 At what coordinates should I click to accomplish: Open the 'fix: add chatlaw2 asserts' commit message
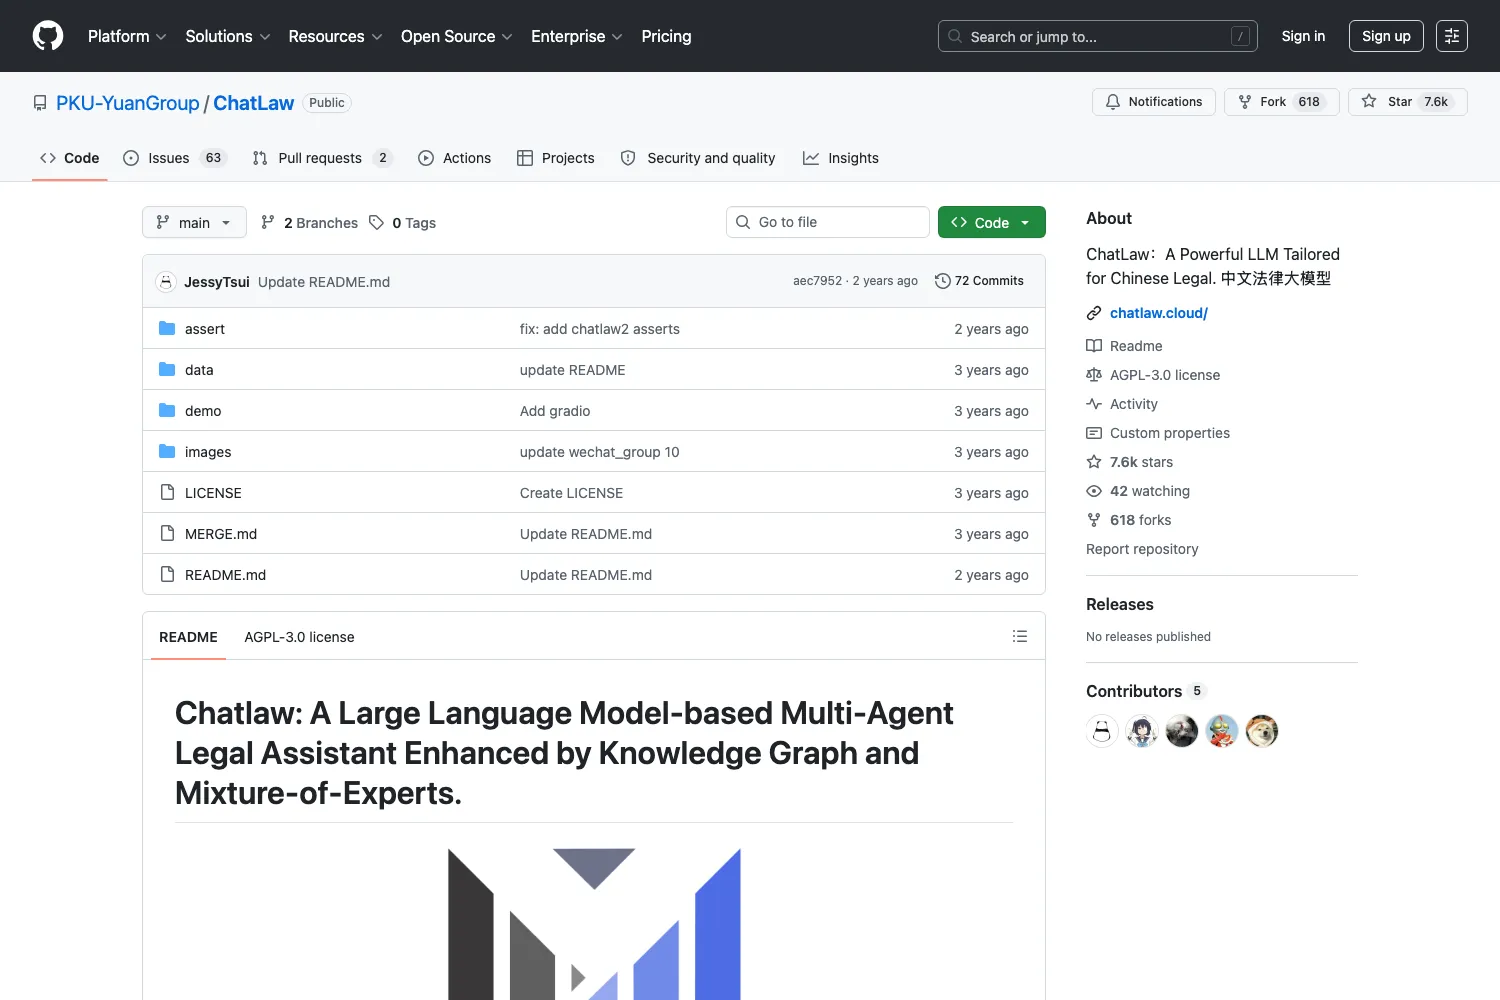(600, 329)
